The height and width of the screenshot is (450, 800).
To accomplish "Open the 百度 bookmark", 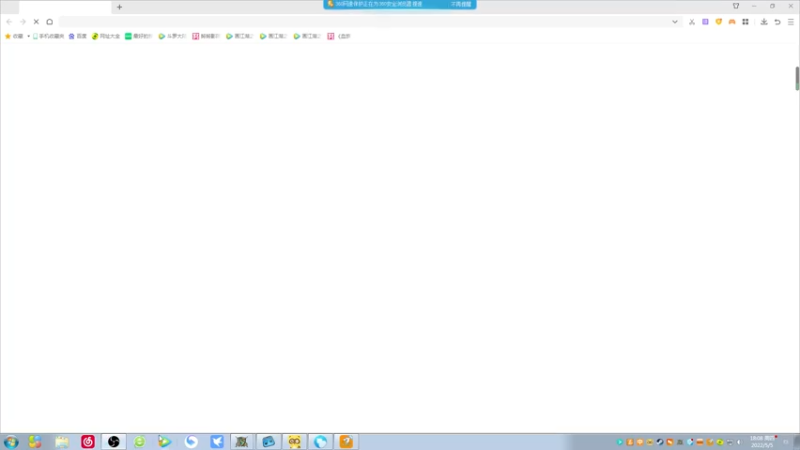I will (x=78, y=36).
